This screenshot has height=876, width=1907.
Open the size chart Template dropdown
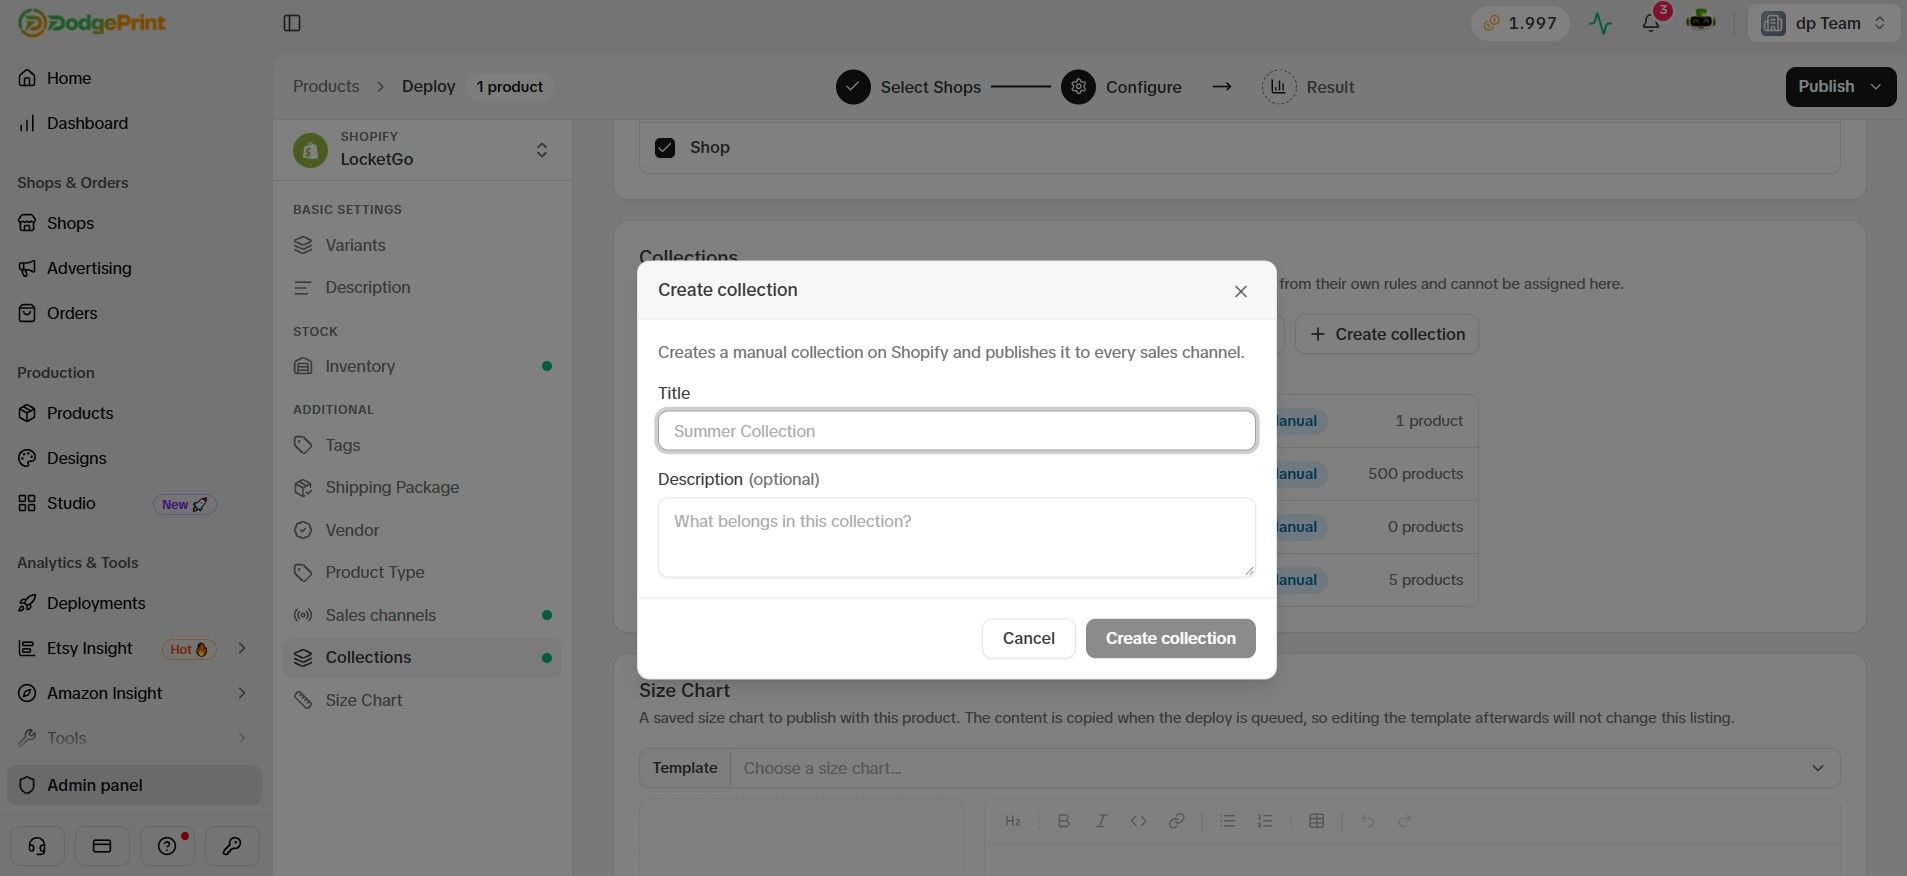pos(1285,768)
